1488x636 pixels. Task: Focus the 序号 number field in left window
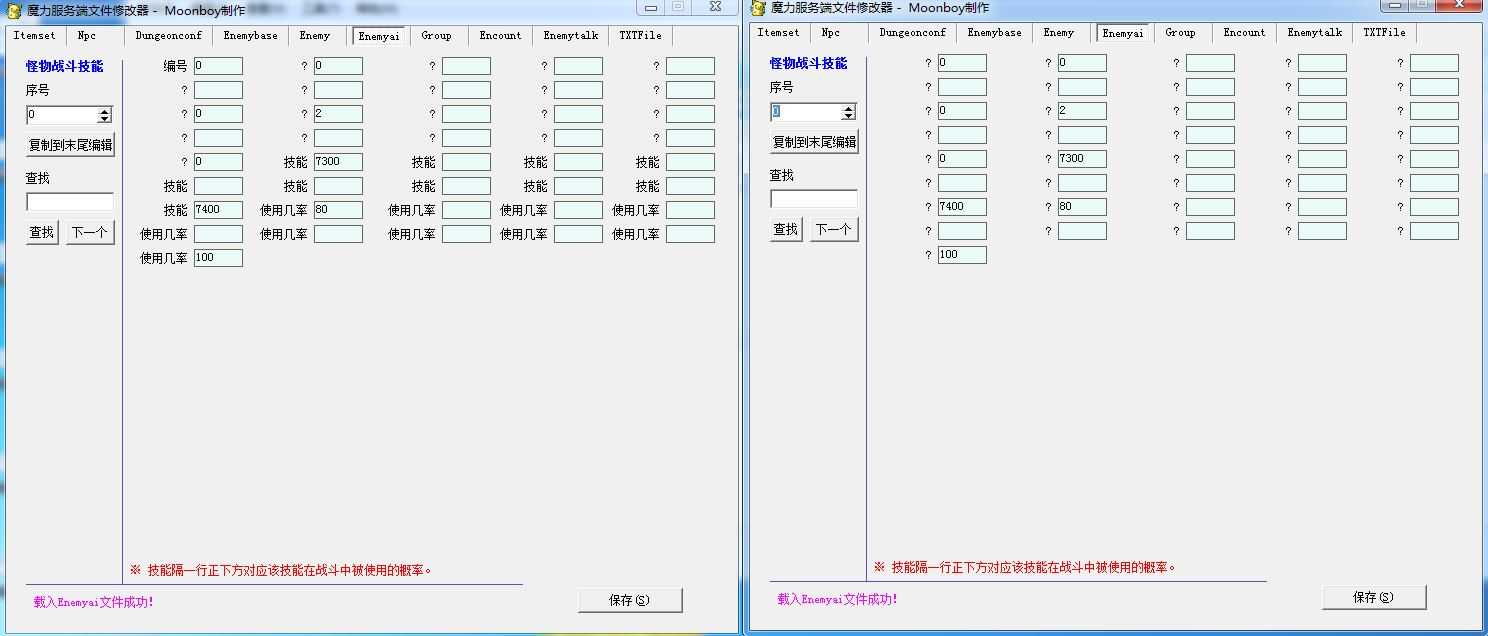62,114
